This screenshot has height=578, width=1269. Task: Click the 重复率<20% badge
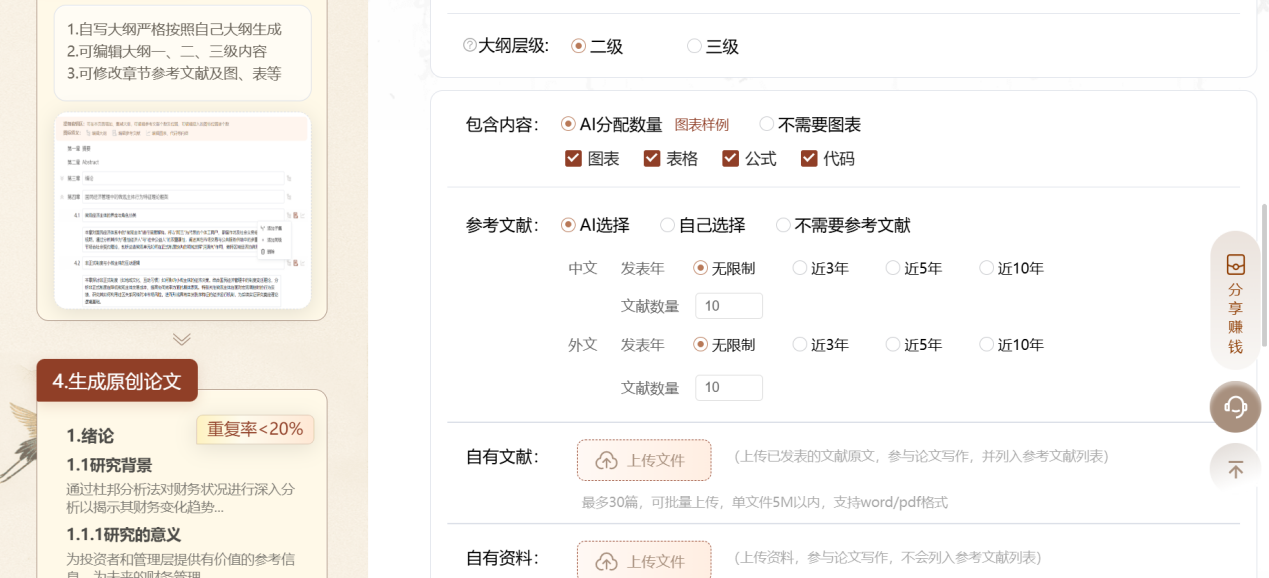[x=255, y=429]
